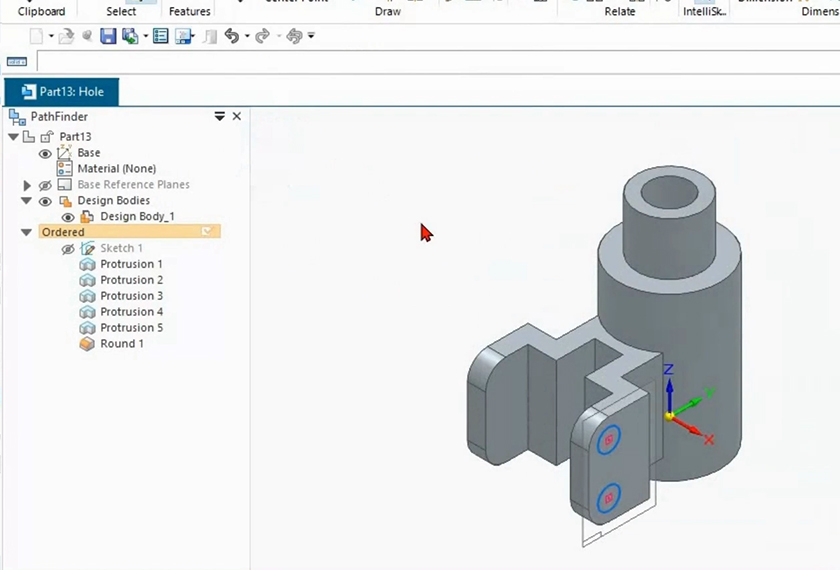Click the Protrusion 3 feature icon
Screen dimensions: 840x570
[x=87, y=296]
